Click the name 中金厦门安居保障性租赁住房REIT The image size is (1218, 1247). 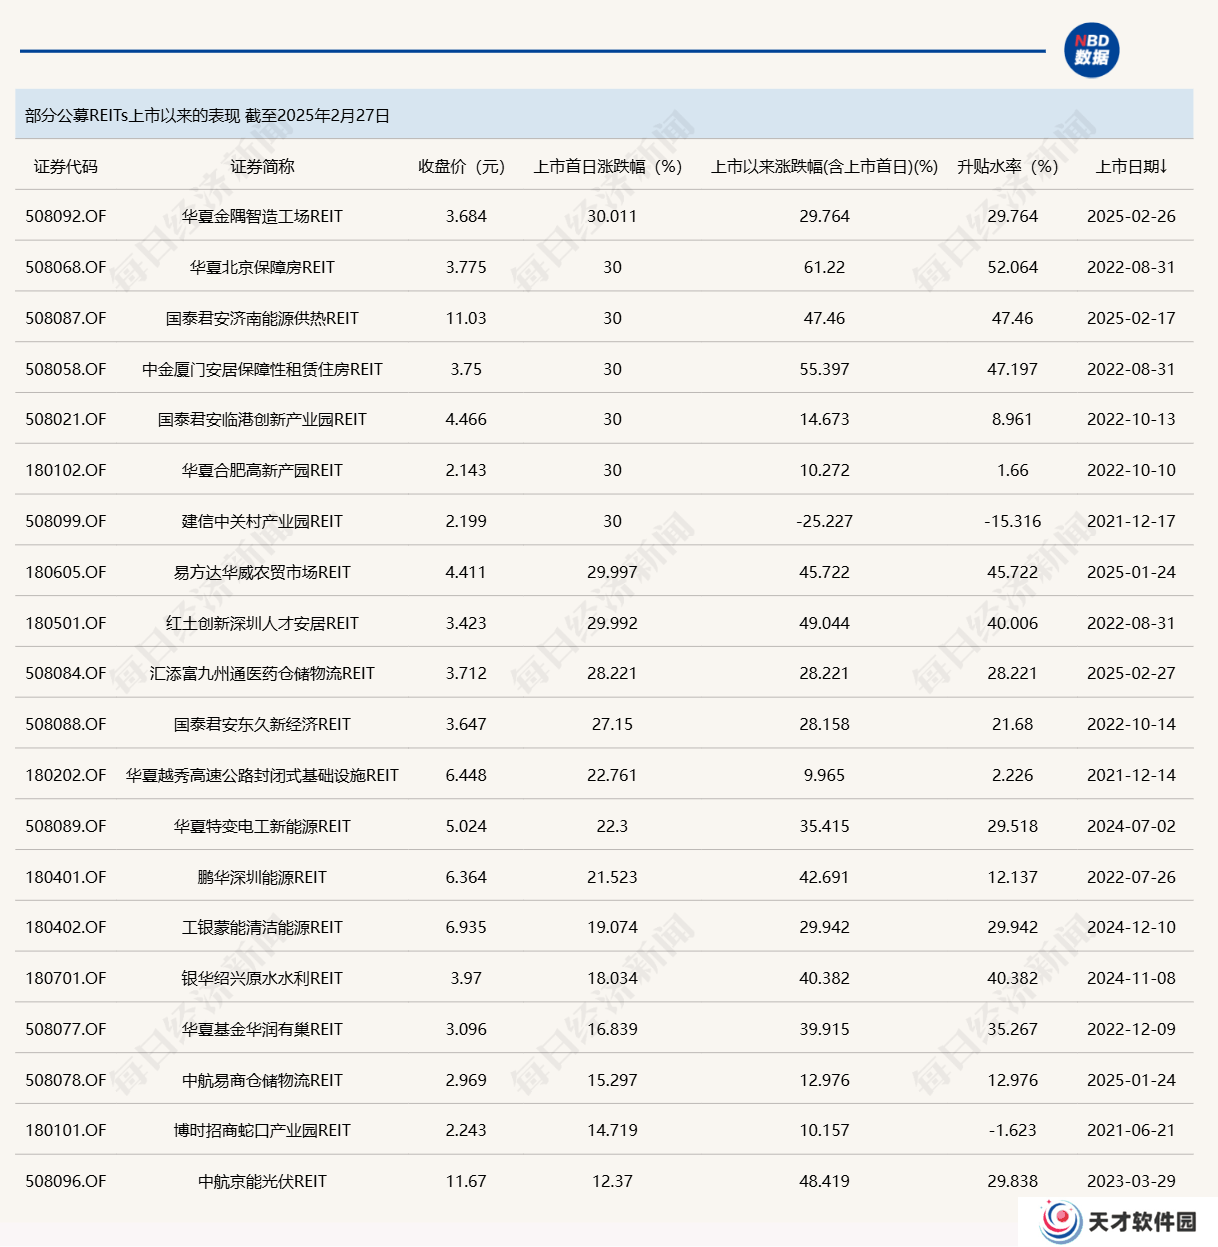click(262, 370)
